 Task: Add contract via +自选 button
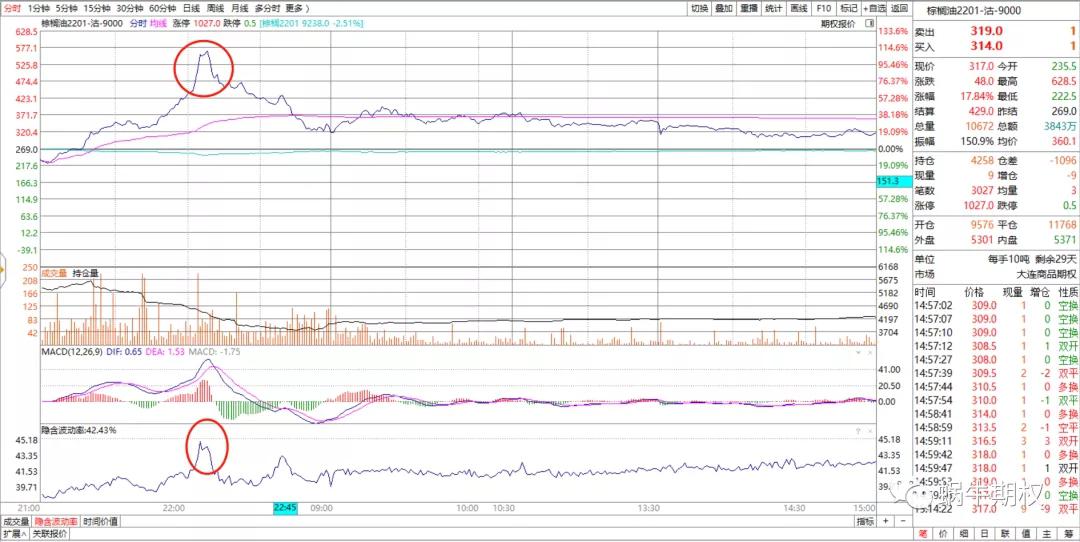click(x=871, y=8)
